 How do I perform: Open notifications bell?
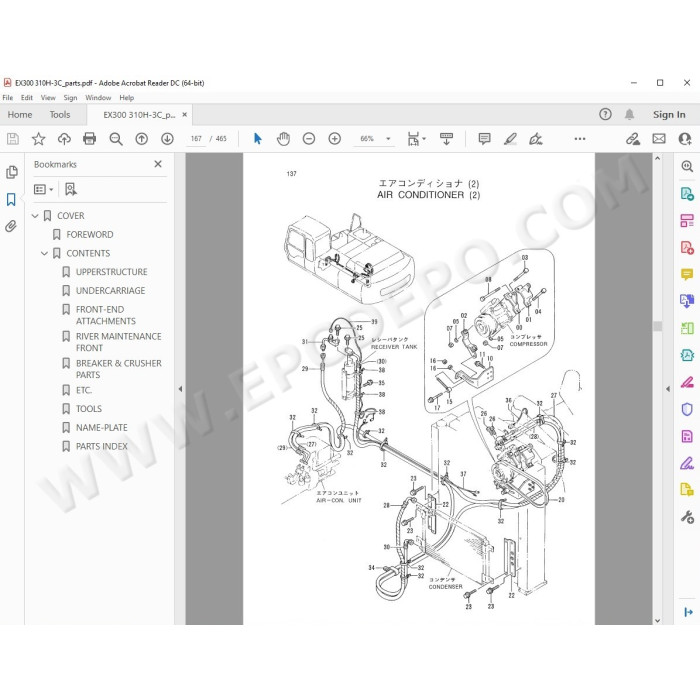[x=629, y=114]
